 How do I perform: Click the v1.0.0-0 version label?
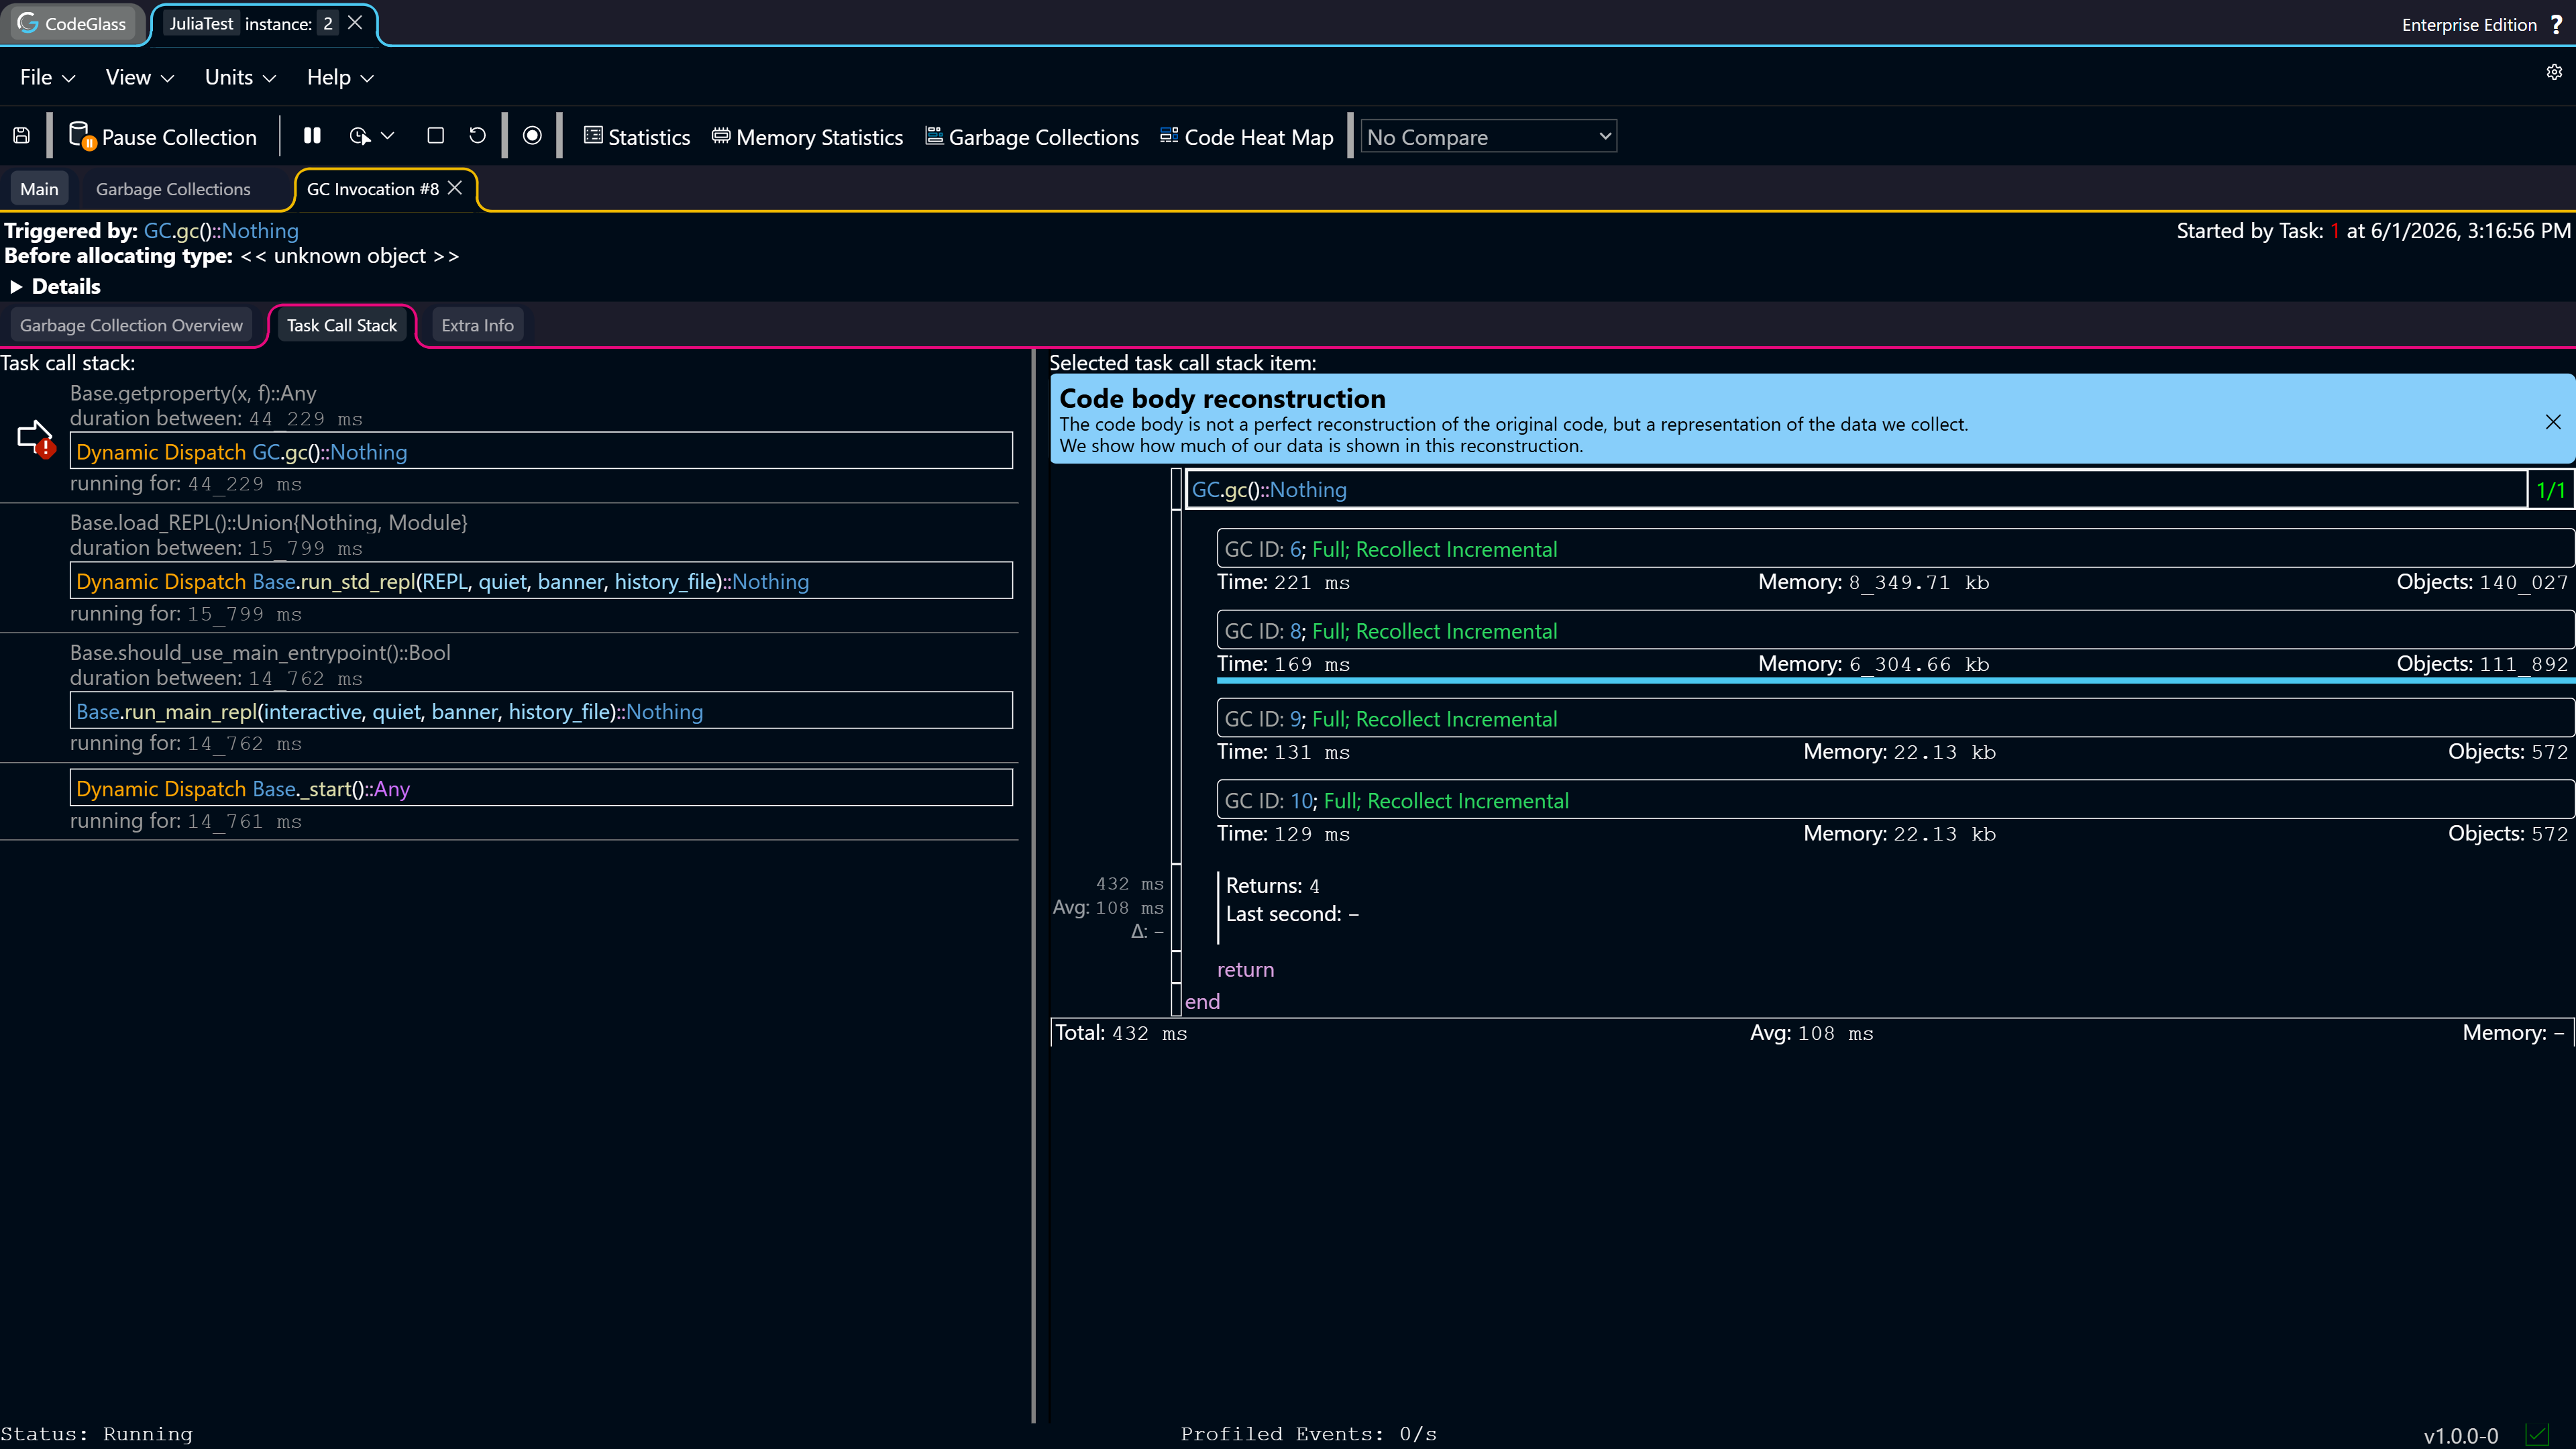pyautogui.click(x=2461, y=1436)
